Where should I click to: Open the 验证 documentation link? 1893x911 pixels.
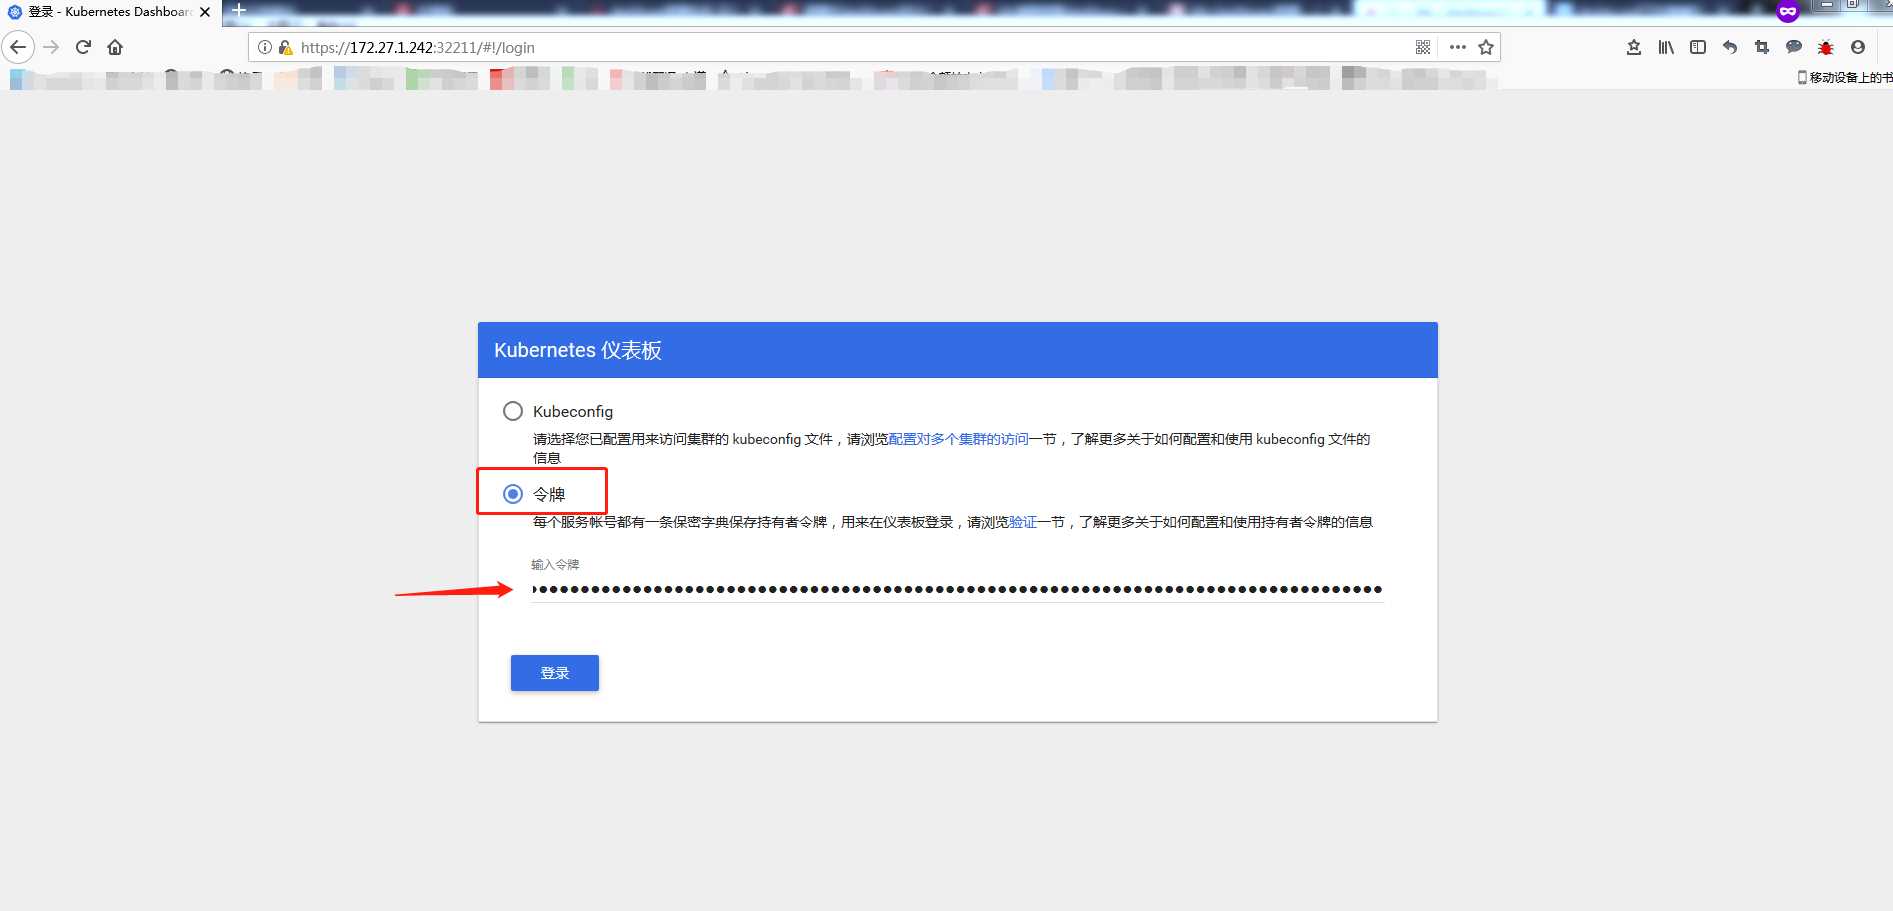1023,522
